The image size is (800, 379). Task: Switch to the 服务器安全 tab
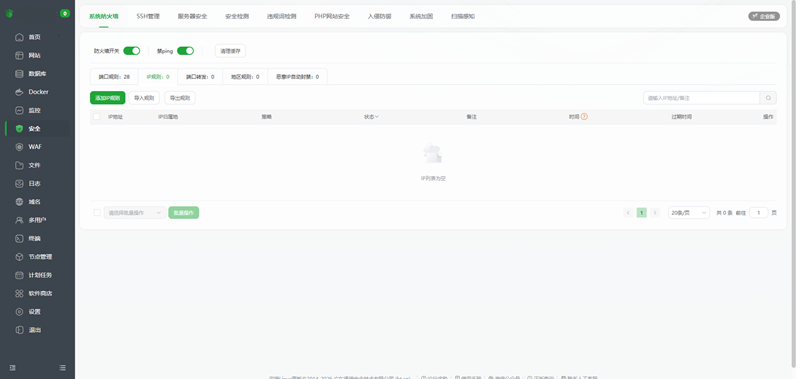pyautogui.click(x=192, y=16)
